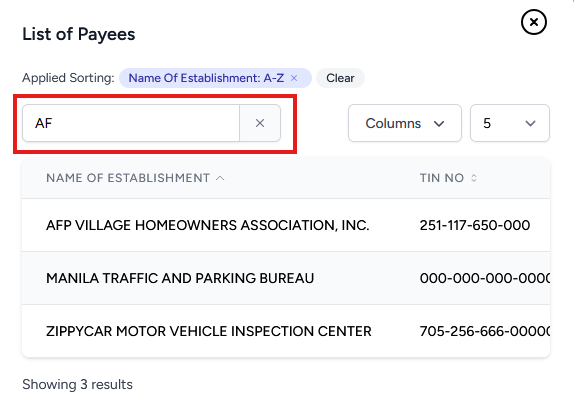Close the List of Payees dialog
This screenshot has height=414, width=574.
pyautogui.click(x=534, y=22)
